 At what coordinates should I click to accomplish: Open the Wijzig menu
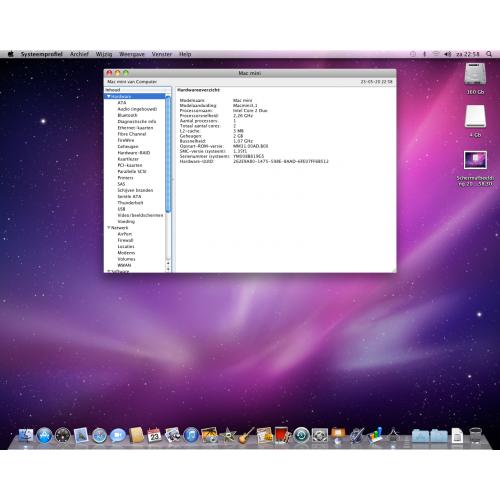tap(104, 54)
